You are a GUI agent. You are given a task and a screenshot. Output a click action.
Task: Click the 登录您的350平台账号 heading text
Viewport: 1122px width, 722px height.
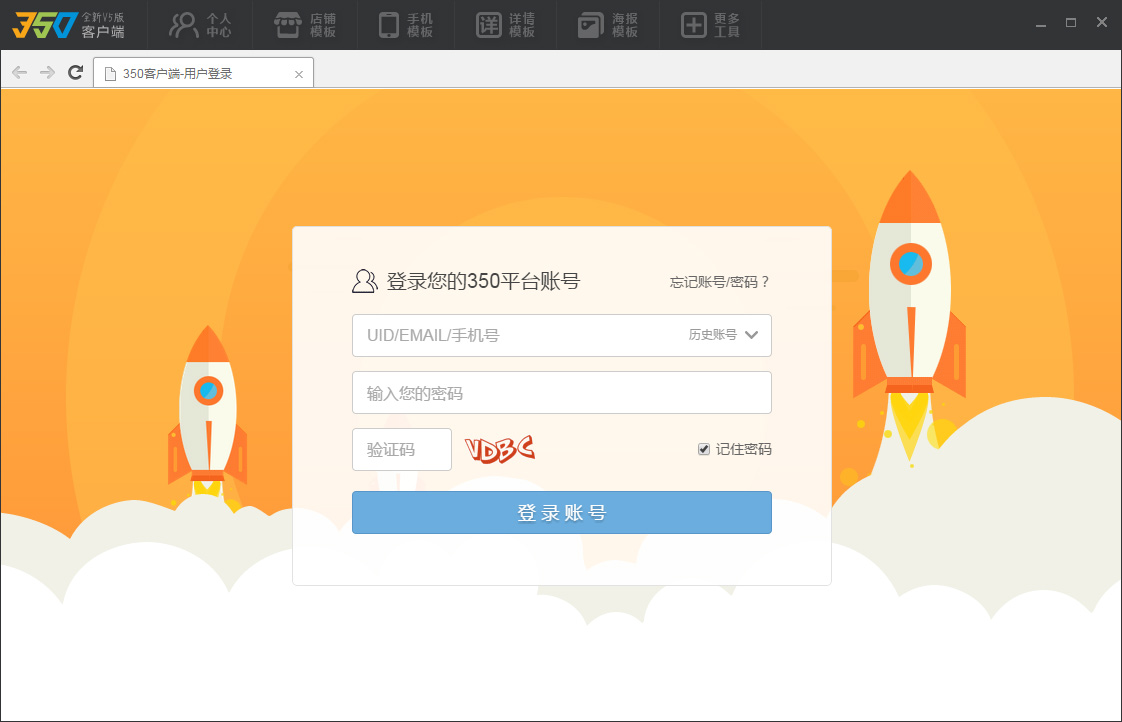(483, 281)
